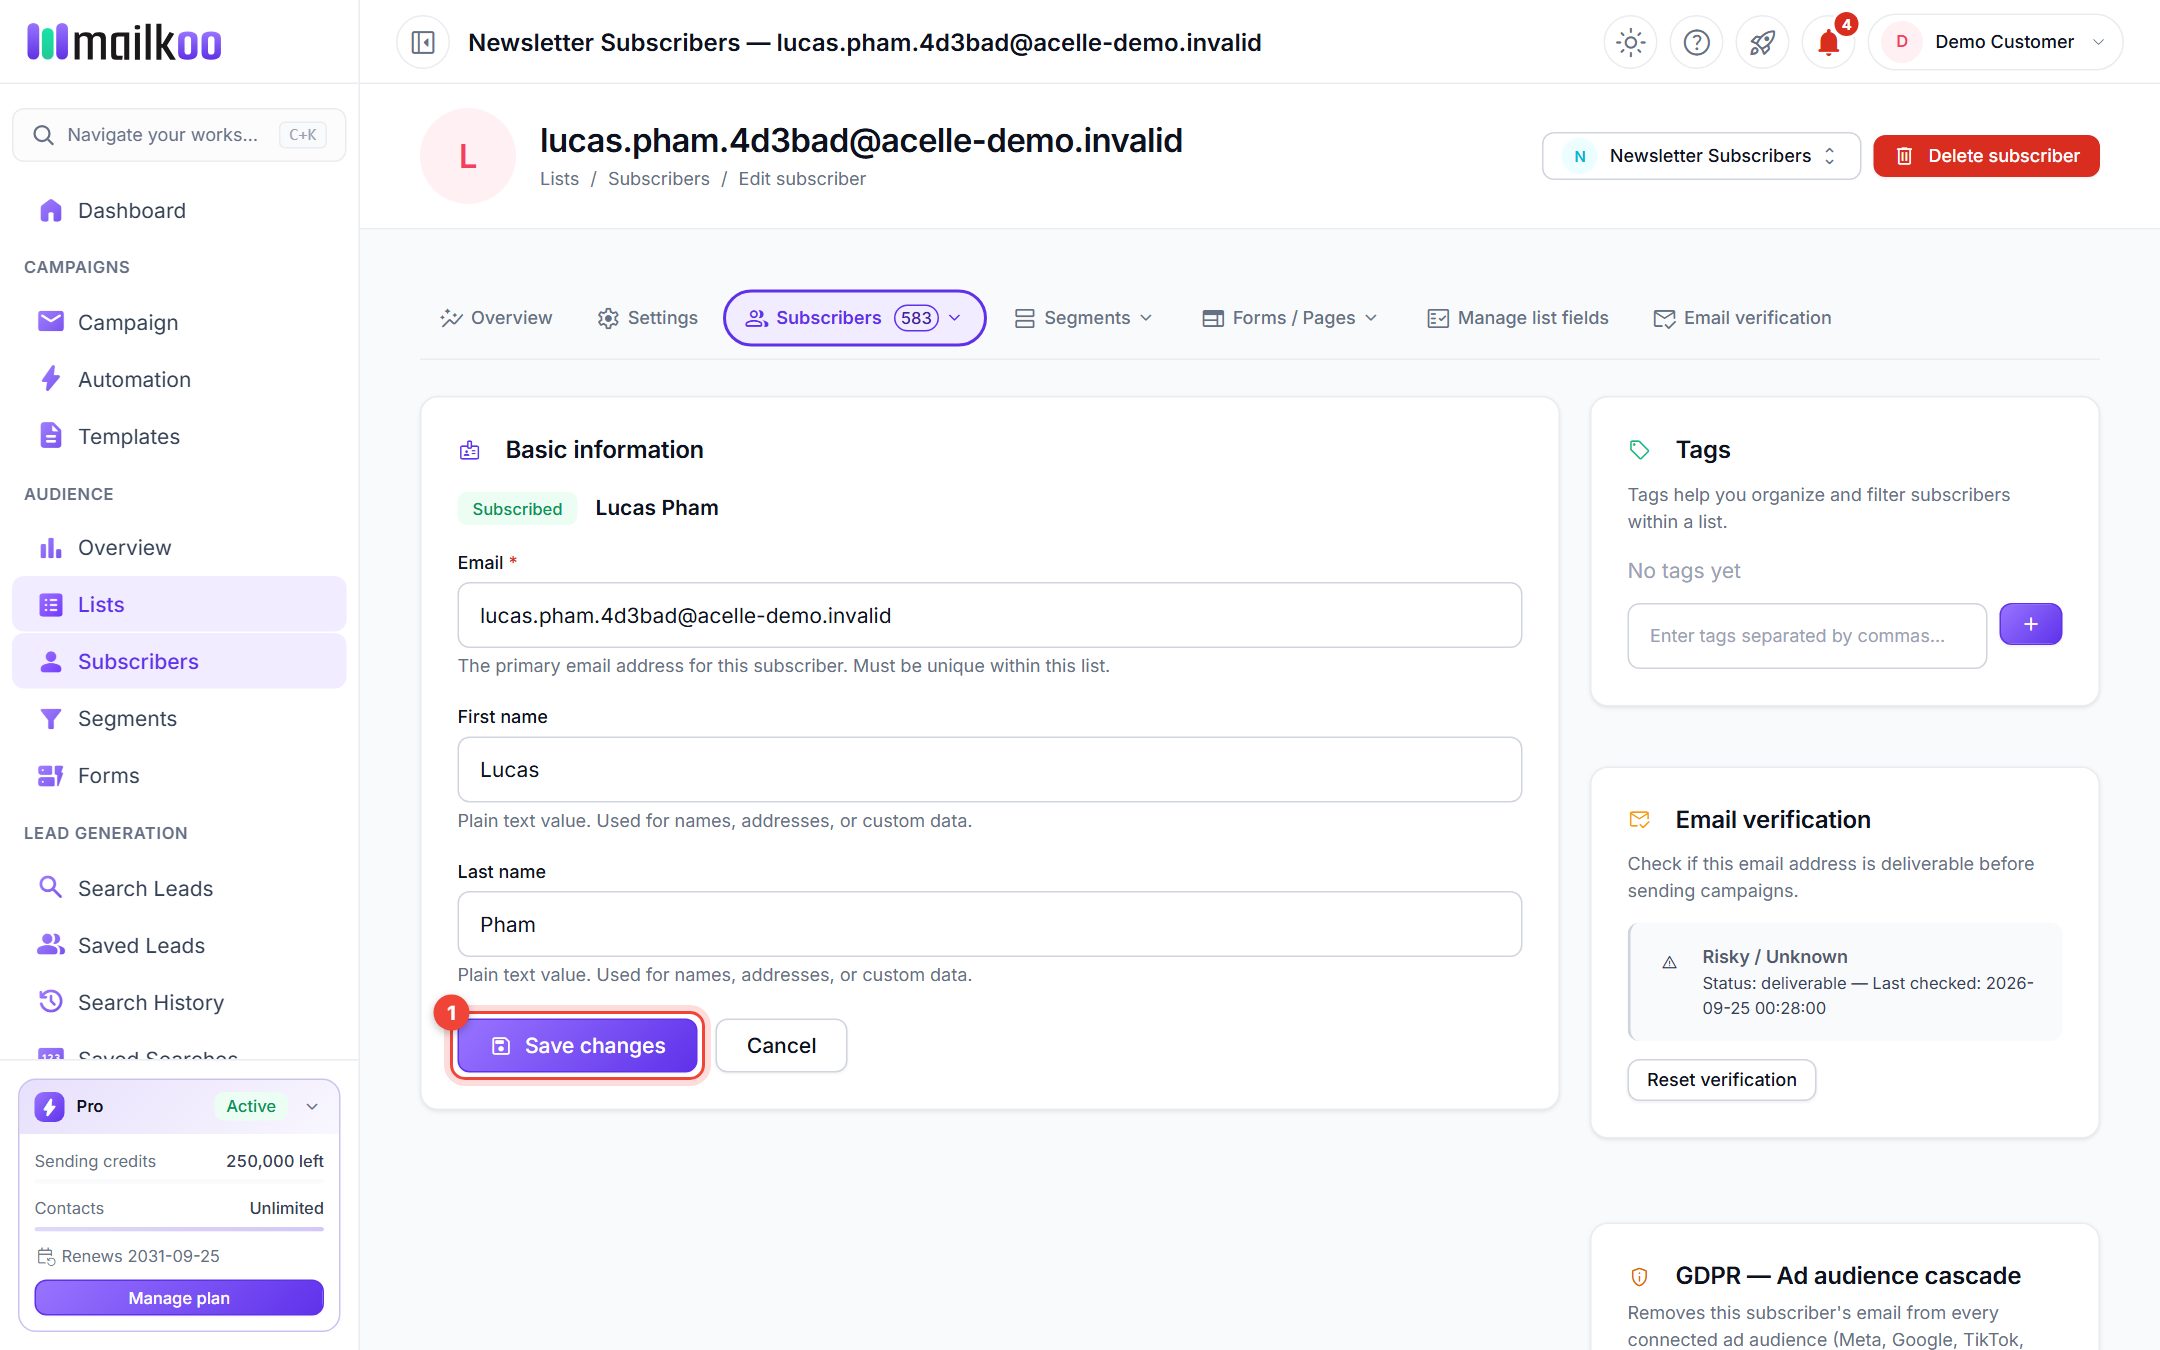Viewport: 2160px width, 1350px height.
Task: Select Lists in the sidebar
Action: (179, 604)
